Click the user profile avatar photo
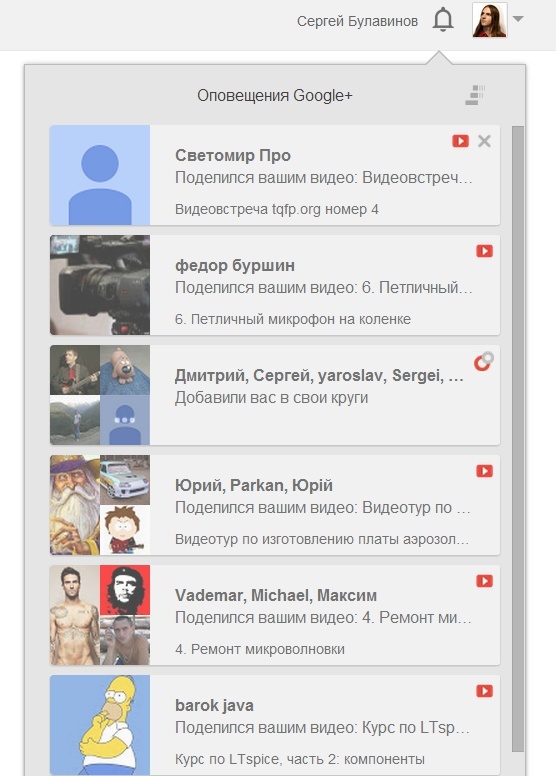Viewport: 556px width, 776px height. tap(490, 20)
